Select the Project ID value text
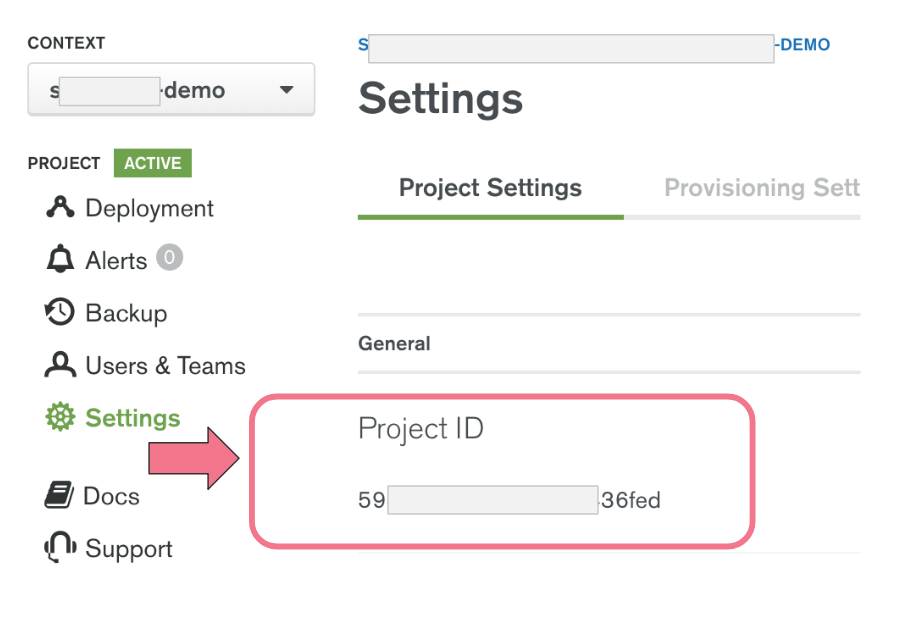The width and height of the screenshot is (916, 644). pyautogui.click(x=509, y=500)
